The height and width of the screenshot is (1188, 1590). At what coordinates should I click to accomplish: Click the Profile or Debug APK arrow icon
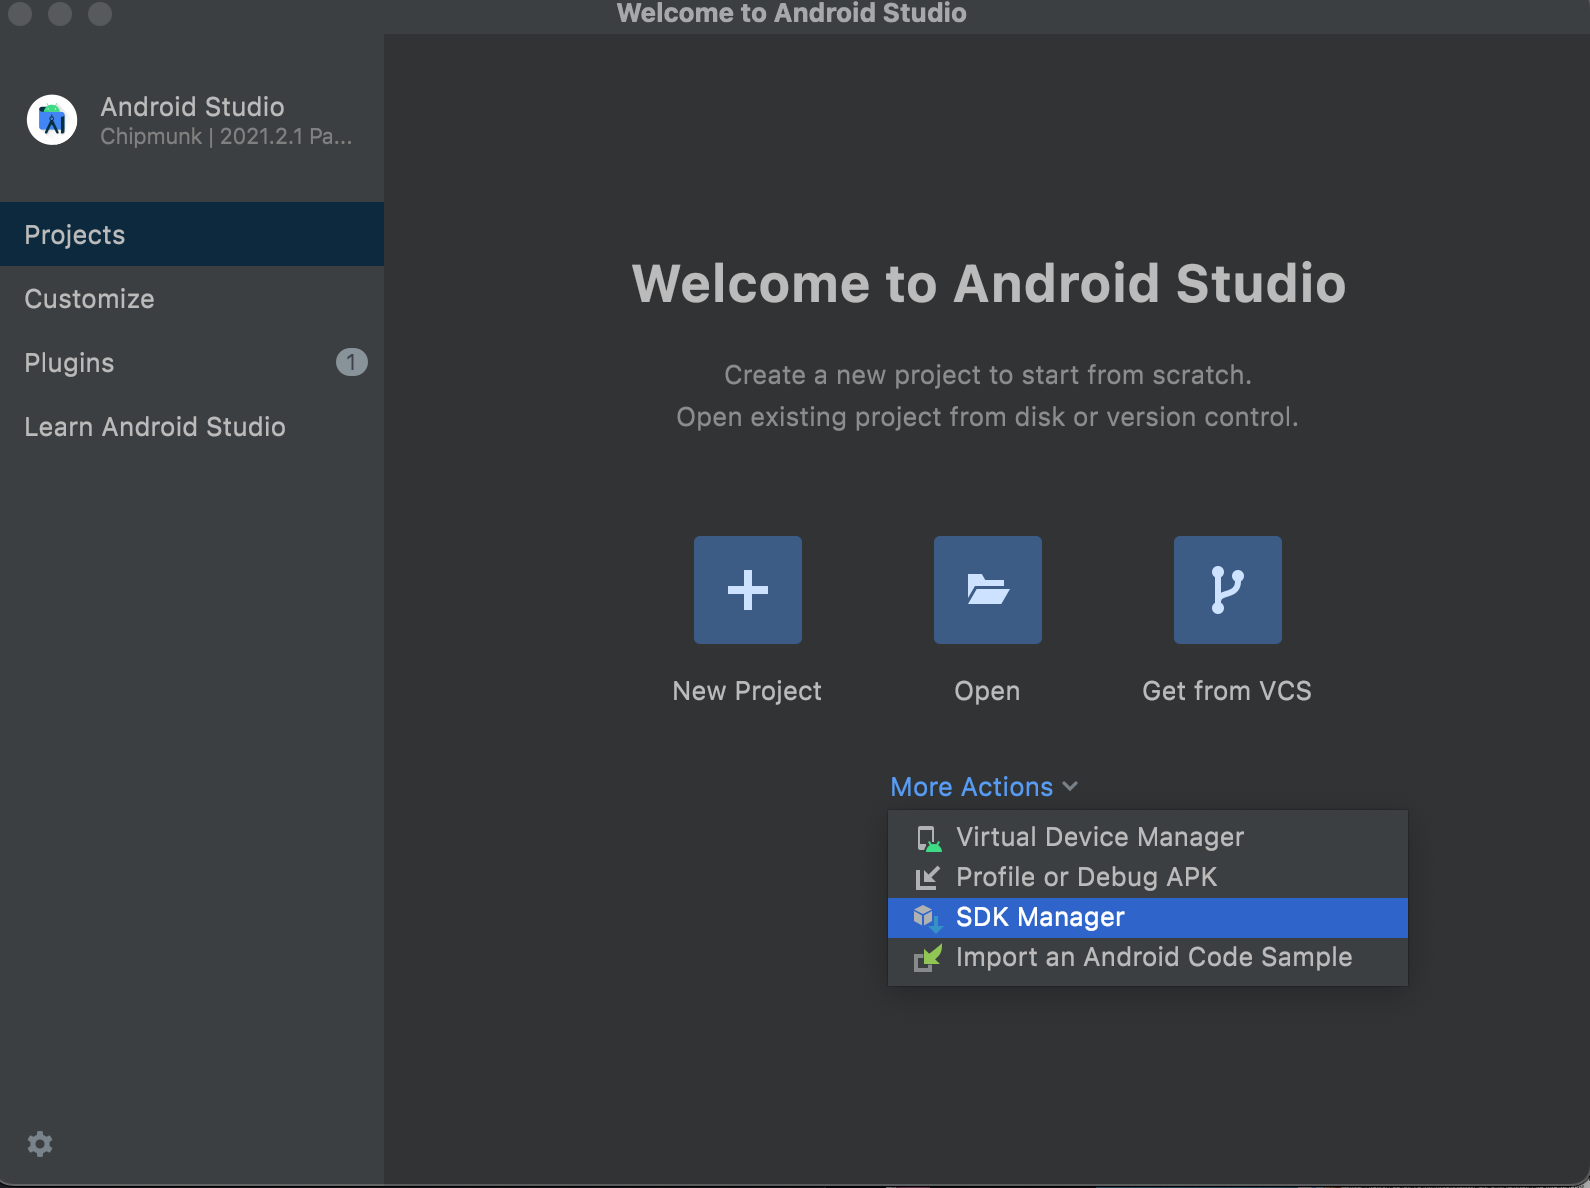(928, 878)
